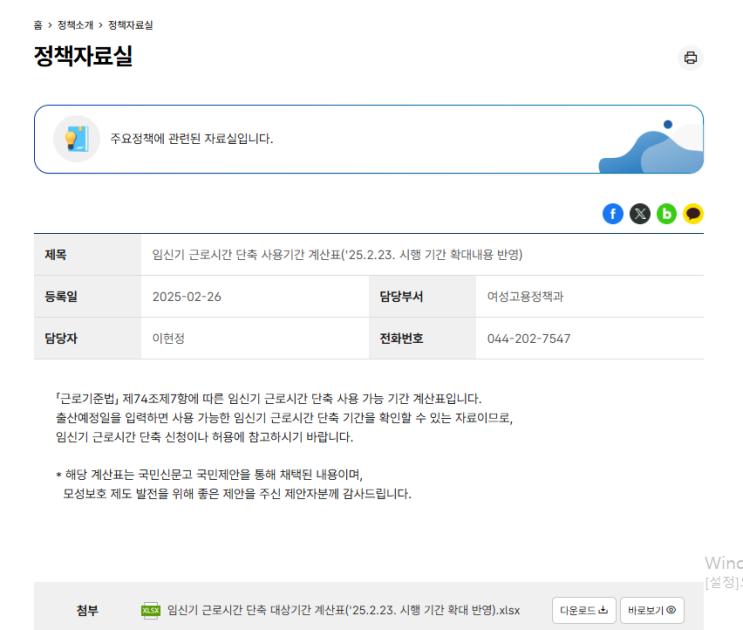Image resolution: width=743 pixels, height=630 pixels.
Task: Click the registration date 2025-02-26
Action: [187, 297]
